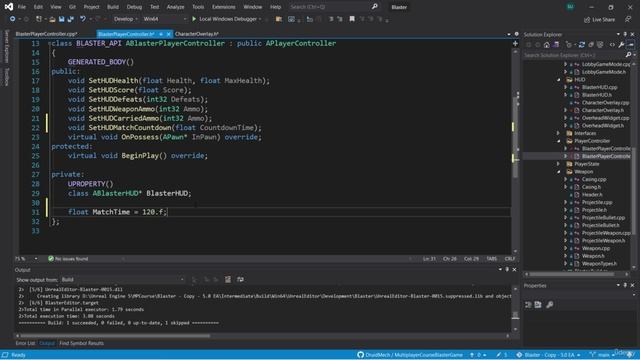Switch to the Find Symbol Results tab
640x360 pixels.
pyautogui.click(x=81, y=343)
